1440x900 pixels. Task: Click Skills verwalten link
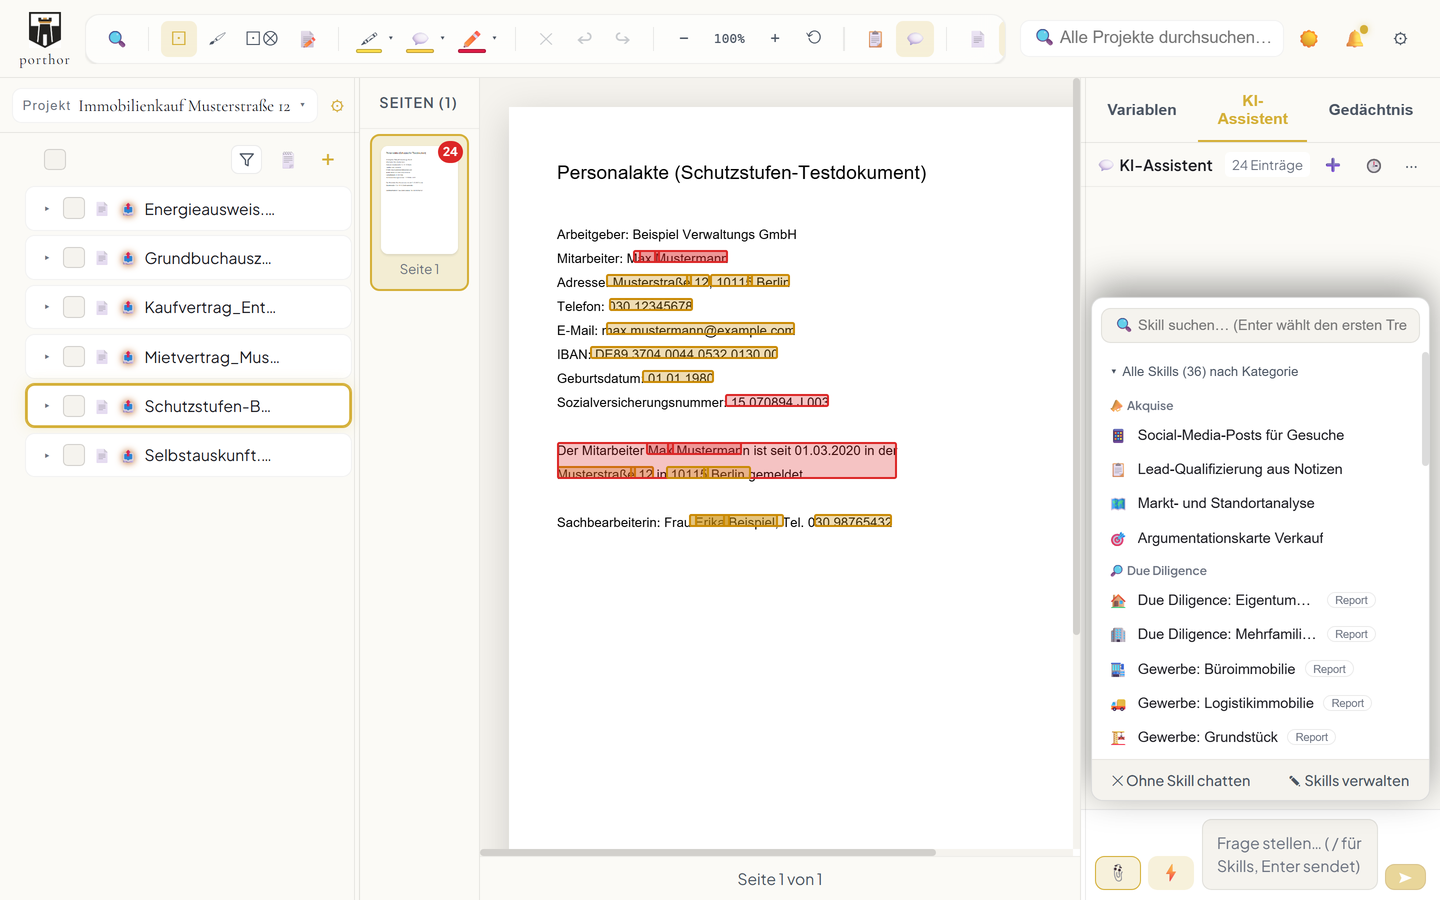click(x=1349, y=781)
